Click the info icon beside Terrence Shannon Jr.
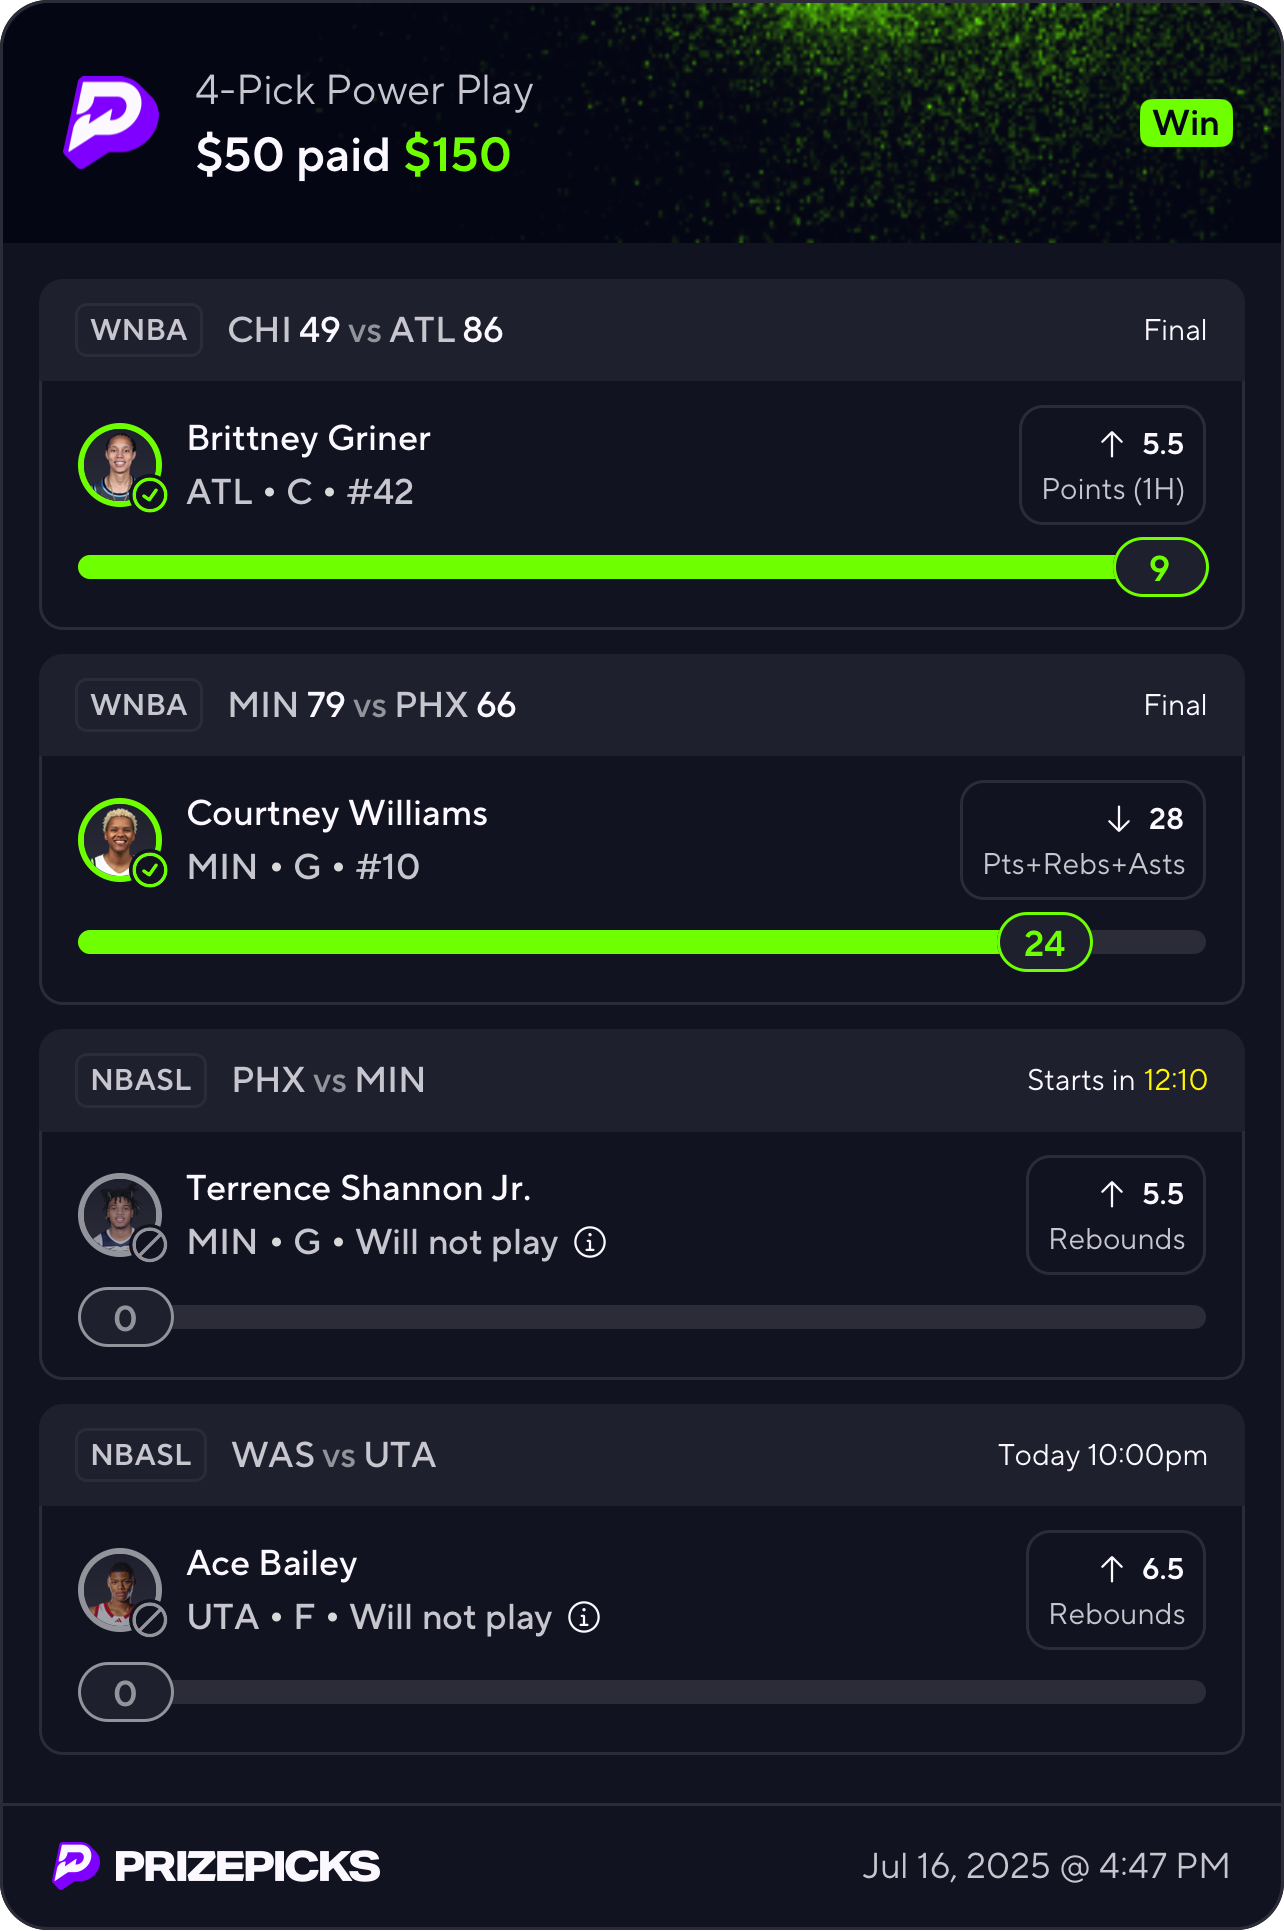Image resolution: width=1284 pixels, height=1931 pixels. click(x=590, y=1242)
